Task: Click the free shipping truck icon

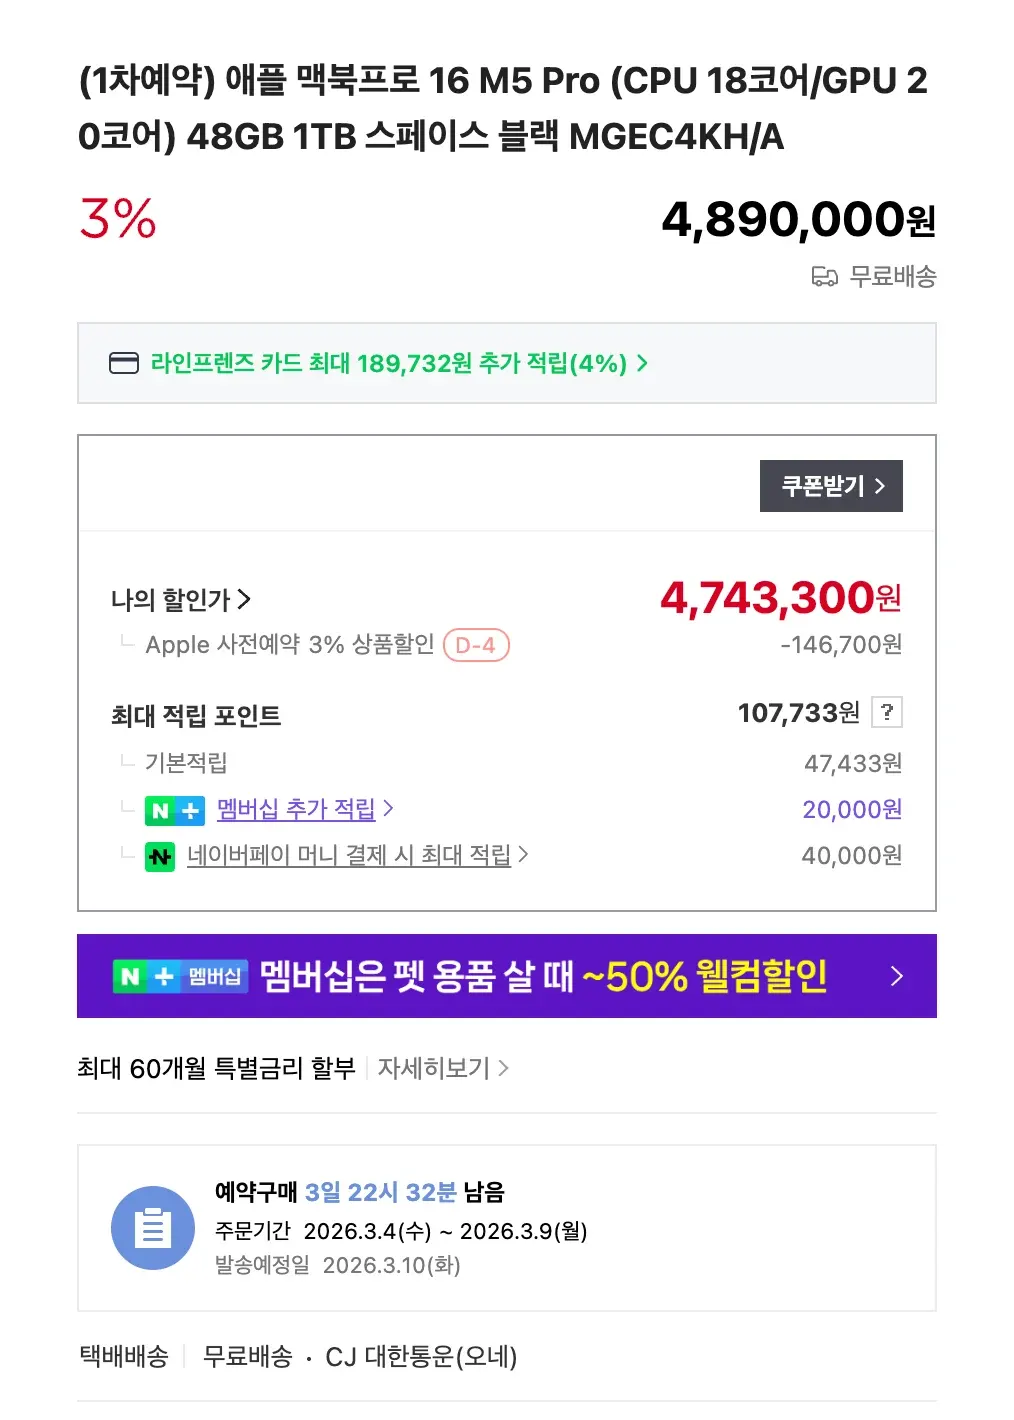Action: [824, 277]
